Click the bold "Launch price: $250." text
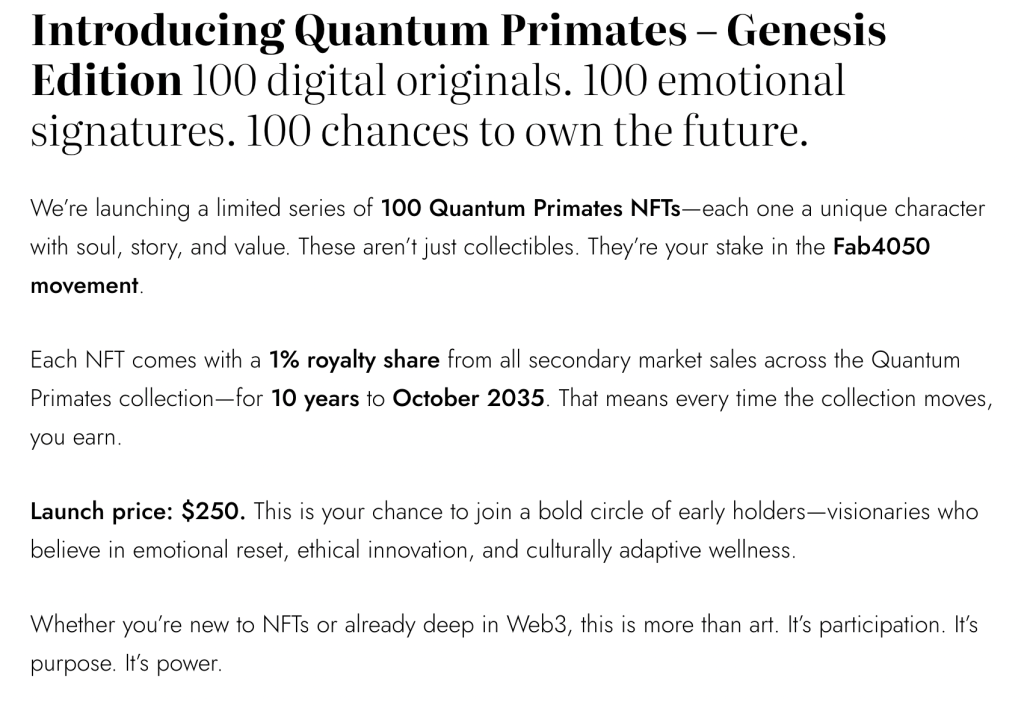 click(138, 512)
